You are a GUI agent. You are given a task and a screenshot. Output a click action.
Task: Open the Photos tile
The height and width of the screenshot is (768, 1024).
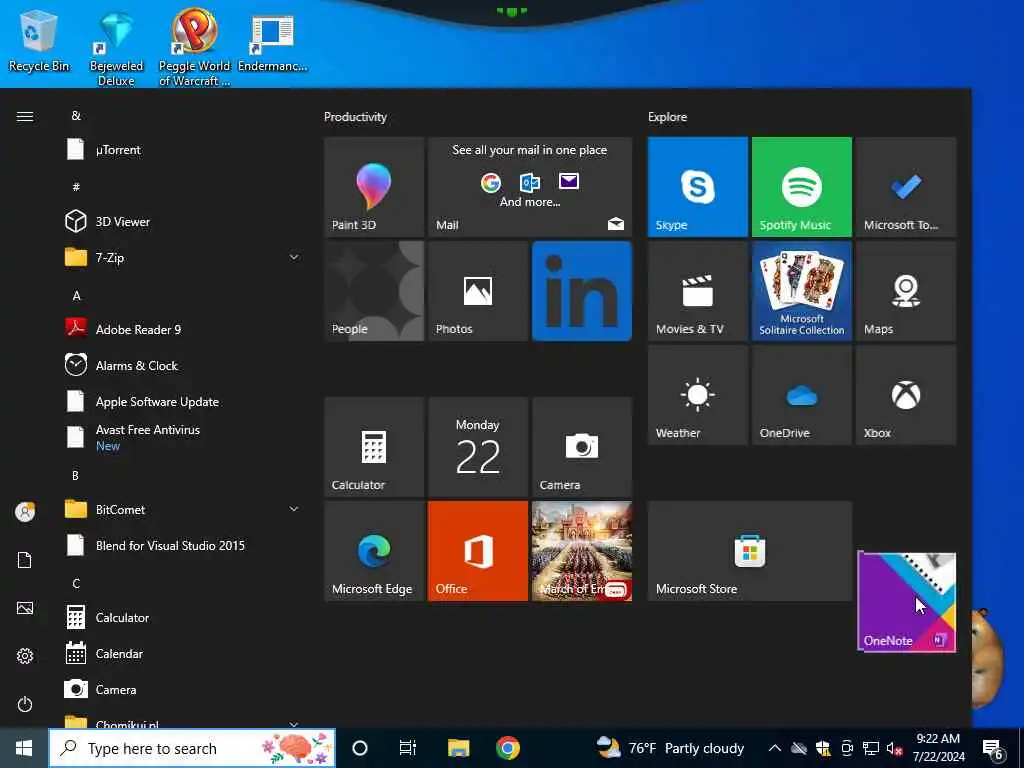tap(478, 291)
